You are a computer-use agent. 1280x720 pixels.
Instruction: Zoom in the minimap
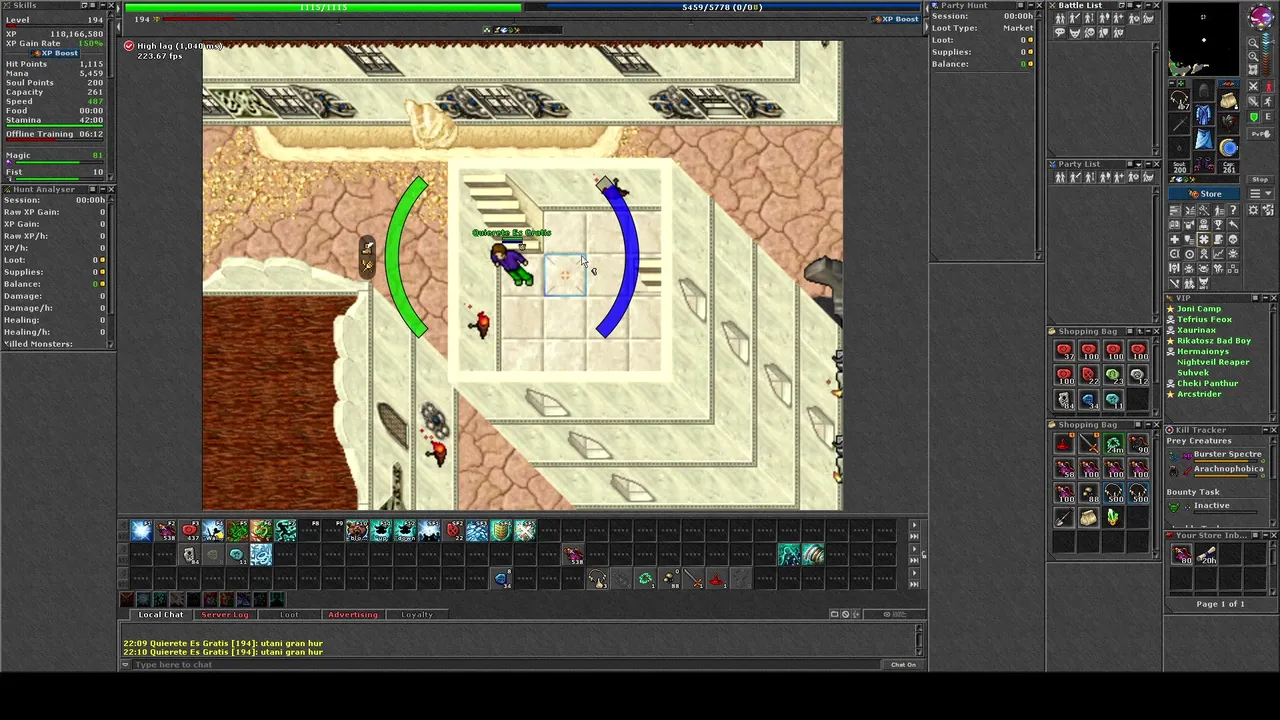pyautogui.click(x=1253, y=56)
